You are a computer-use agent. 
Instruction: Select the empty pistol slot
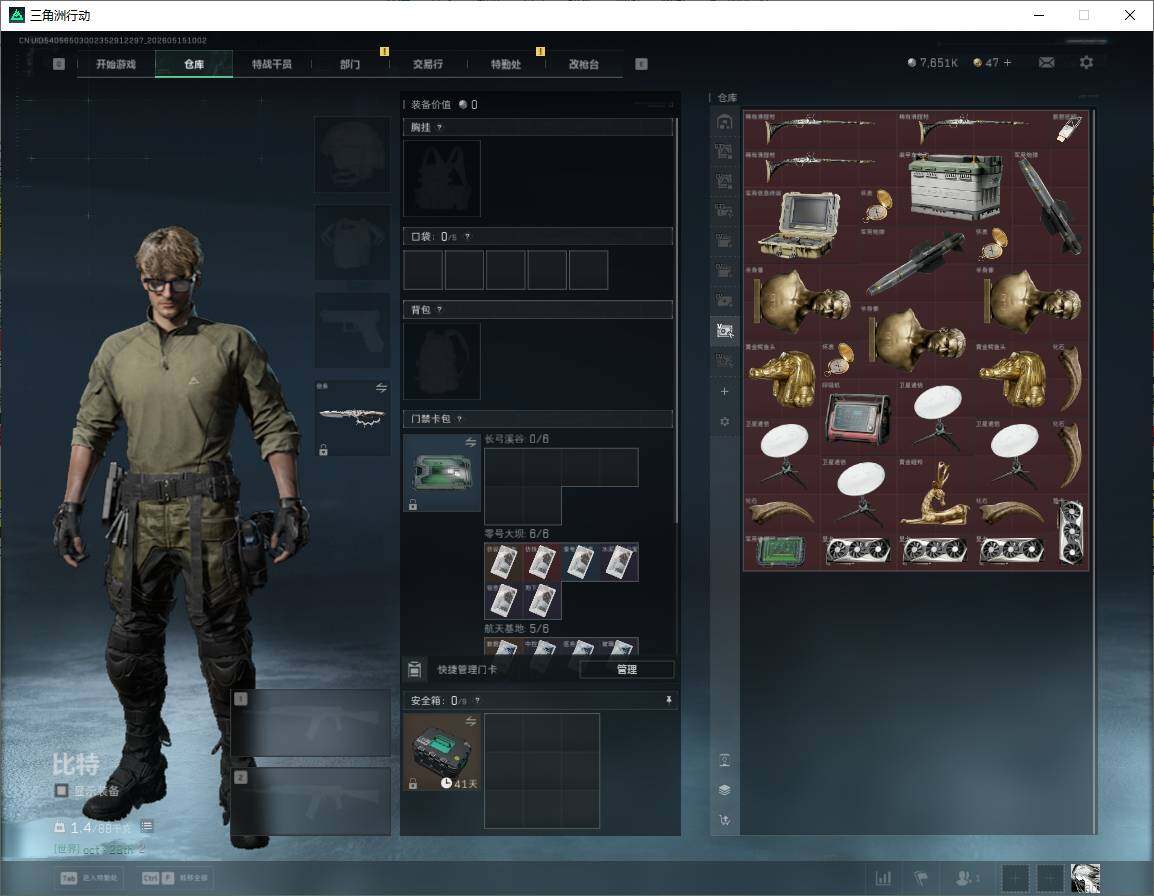pos(353,330)
